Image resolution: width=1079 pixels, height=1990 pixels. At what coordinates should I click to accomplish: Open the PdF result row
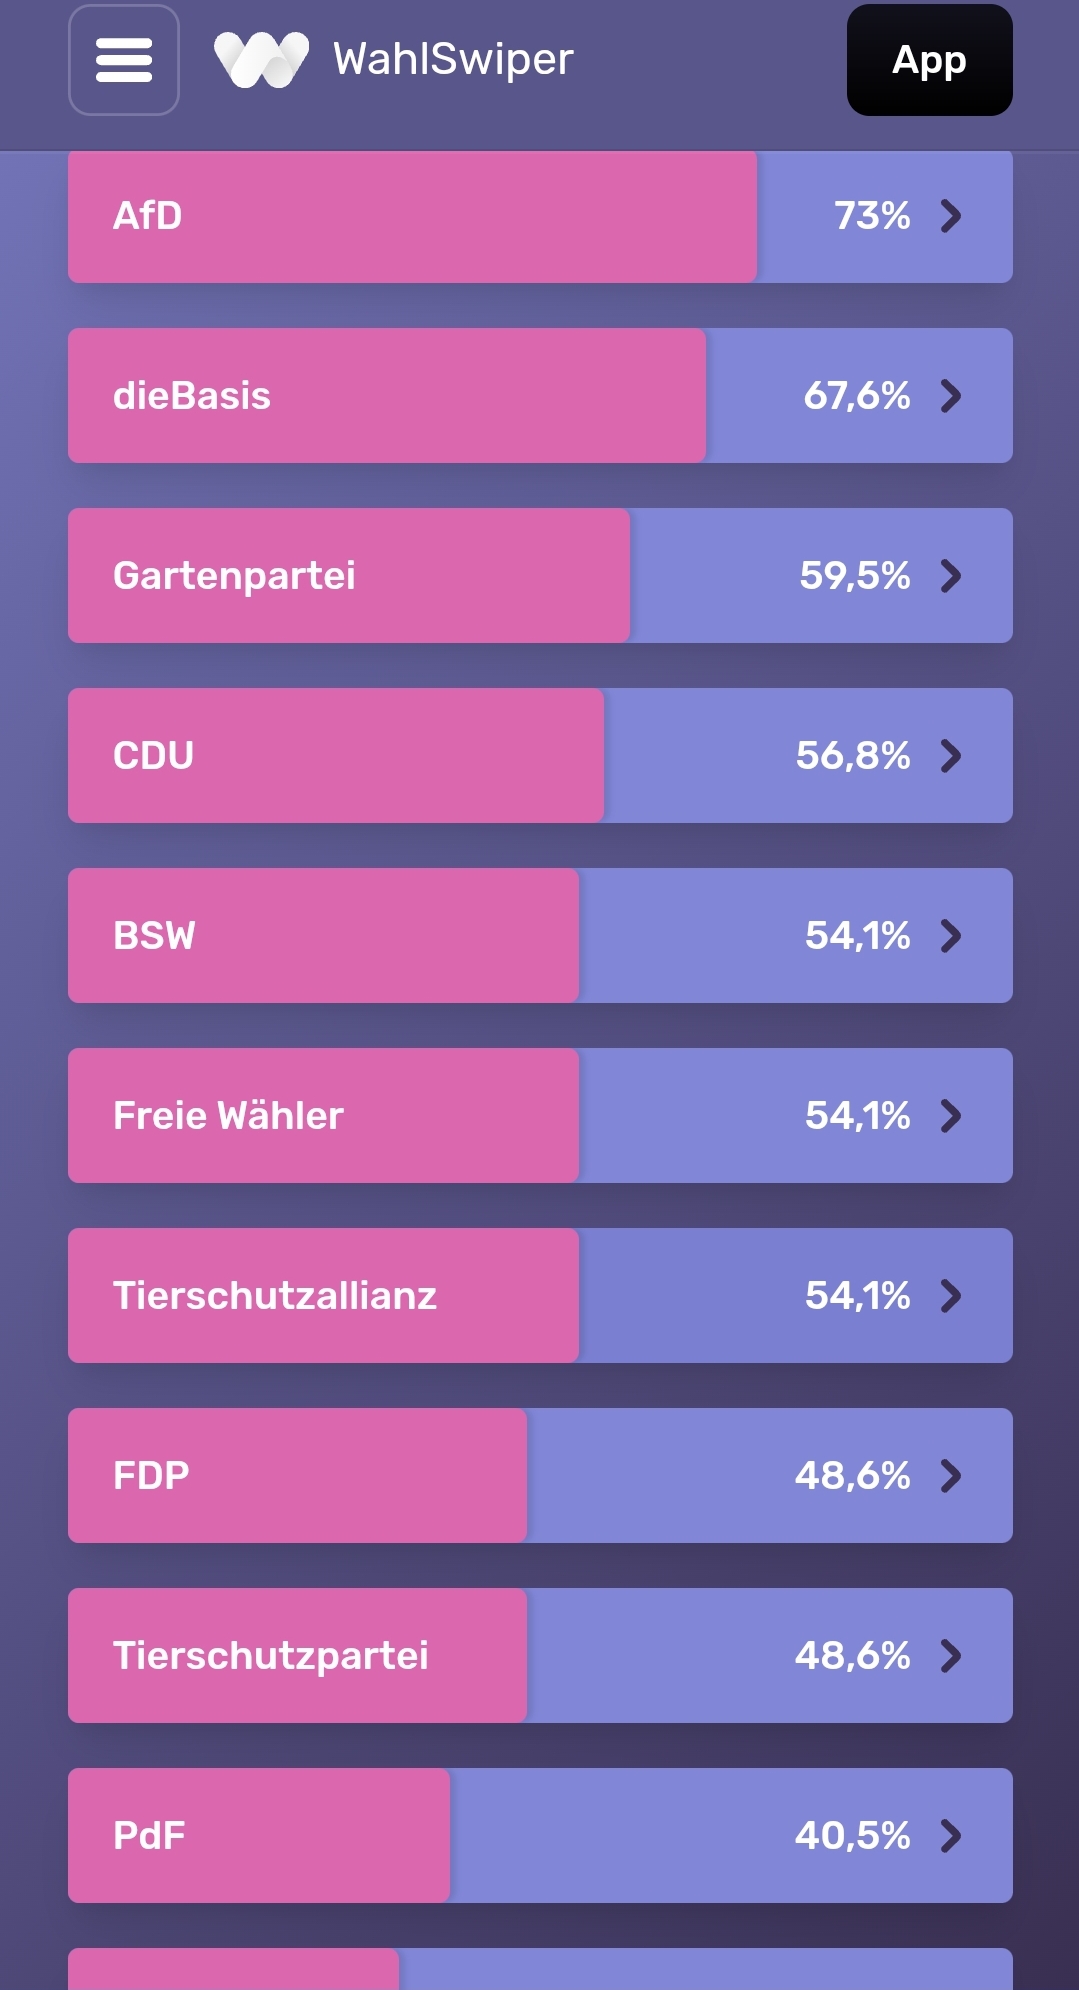point(540,1835)
